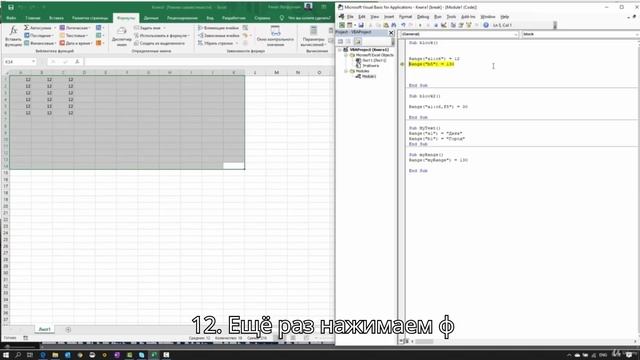Switch to the Данные ribbon tab
This screenshot has width=640, height=360.
pyautogui.click(x=151, y=18)
